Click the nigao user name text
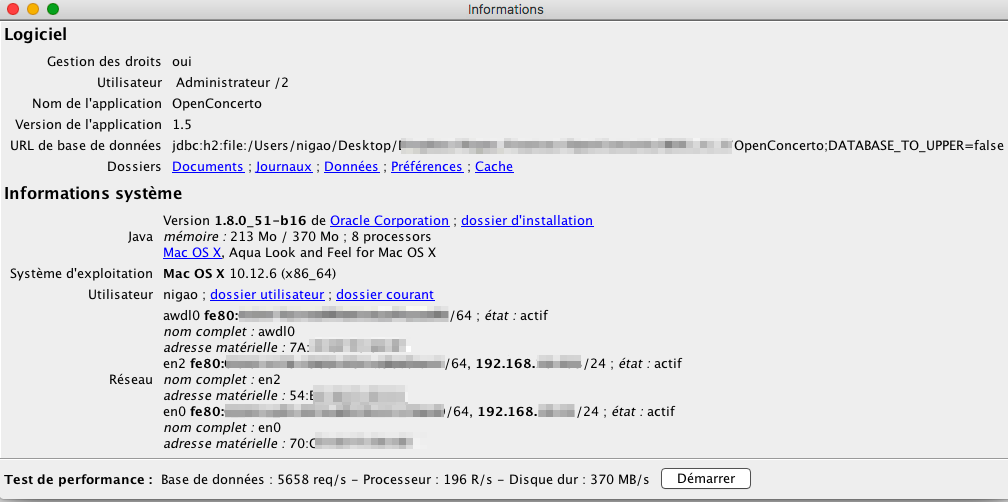Viewport: 1008px width, 502px height. click(183, 294)
